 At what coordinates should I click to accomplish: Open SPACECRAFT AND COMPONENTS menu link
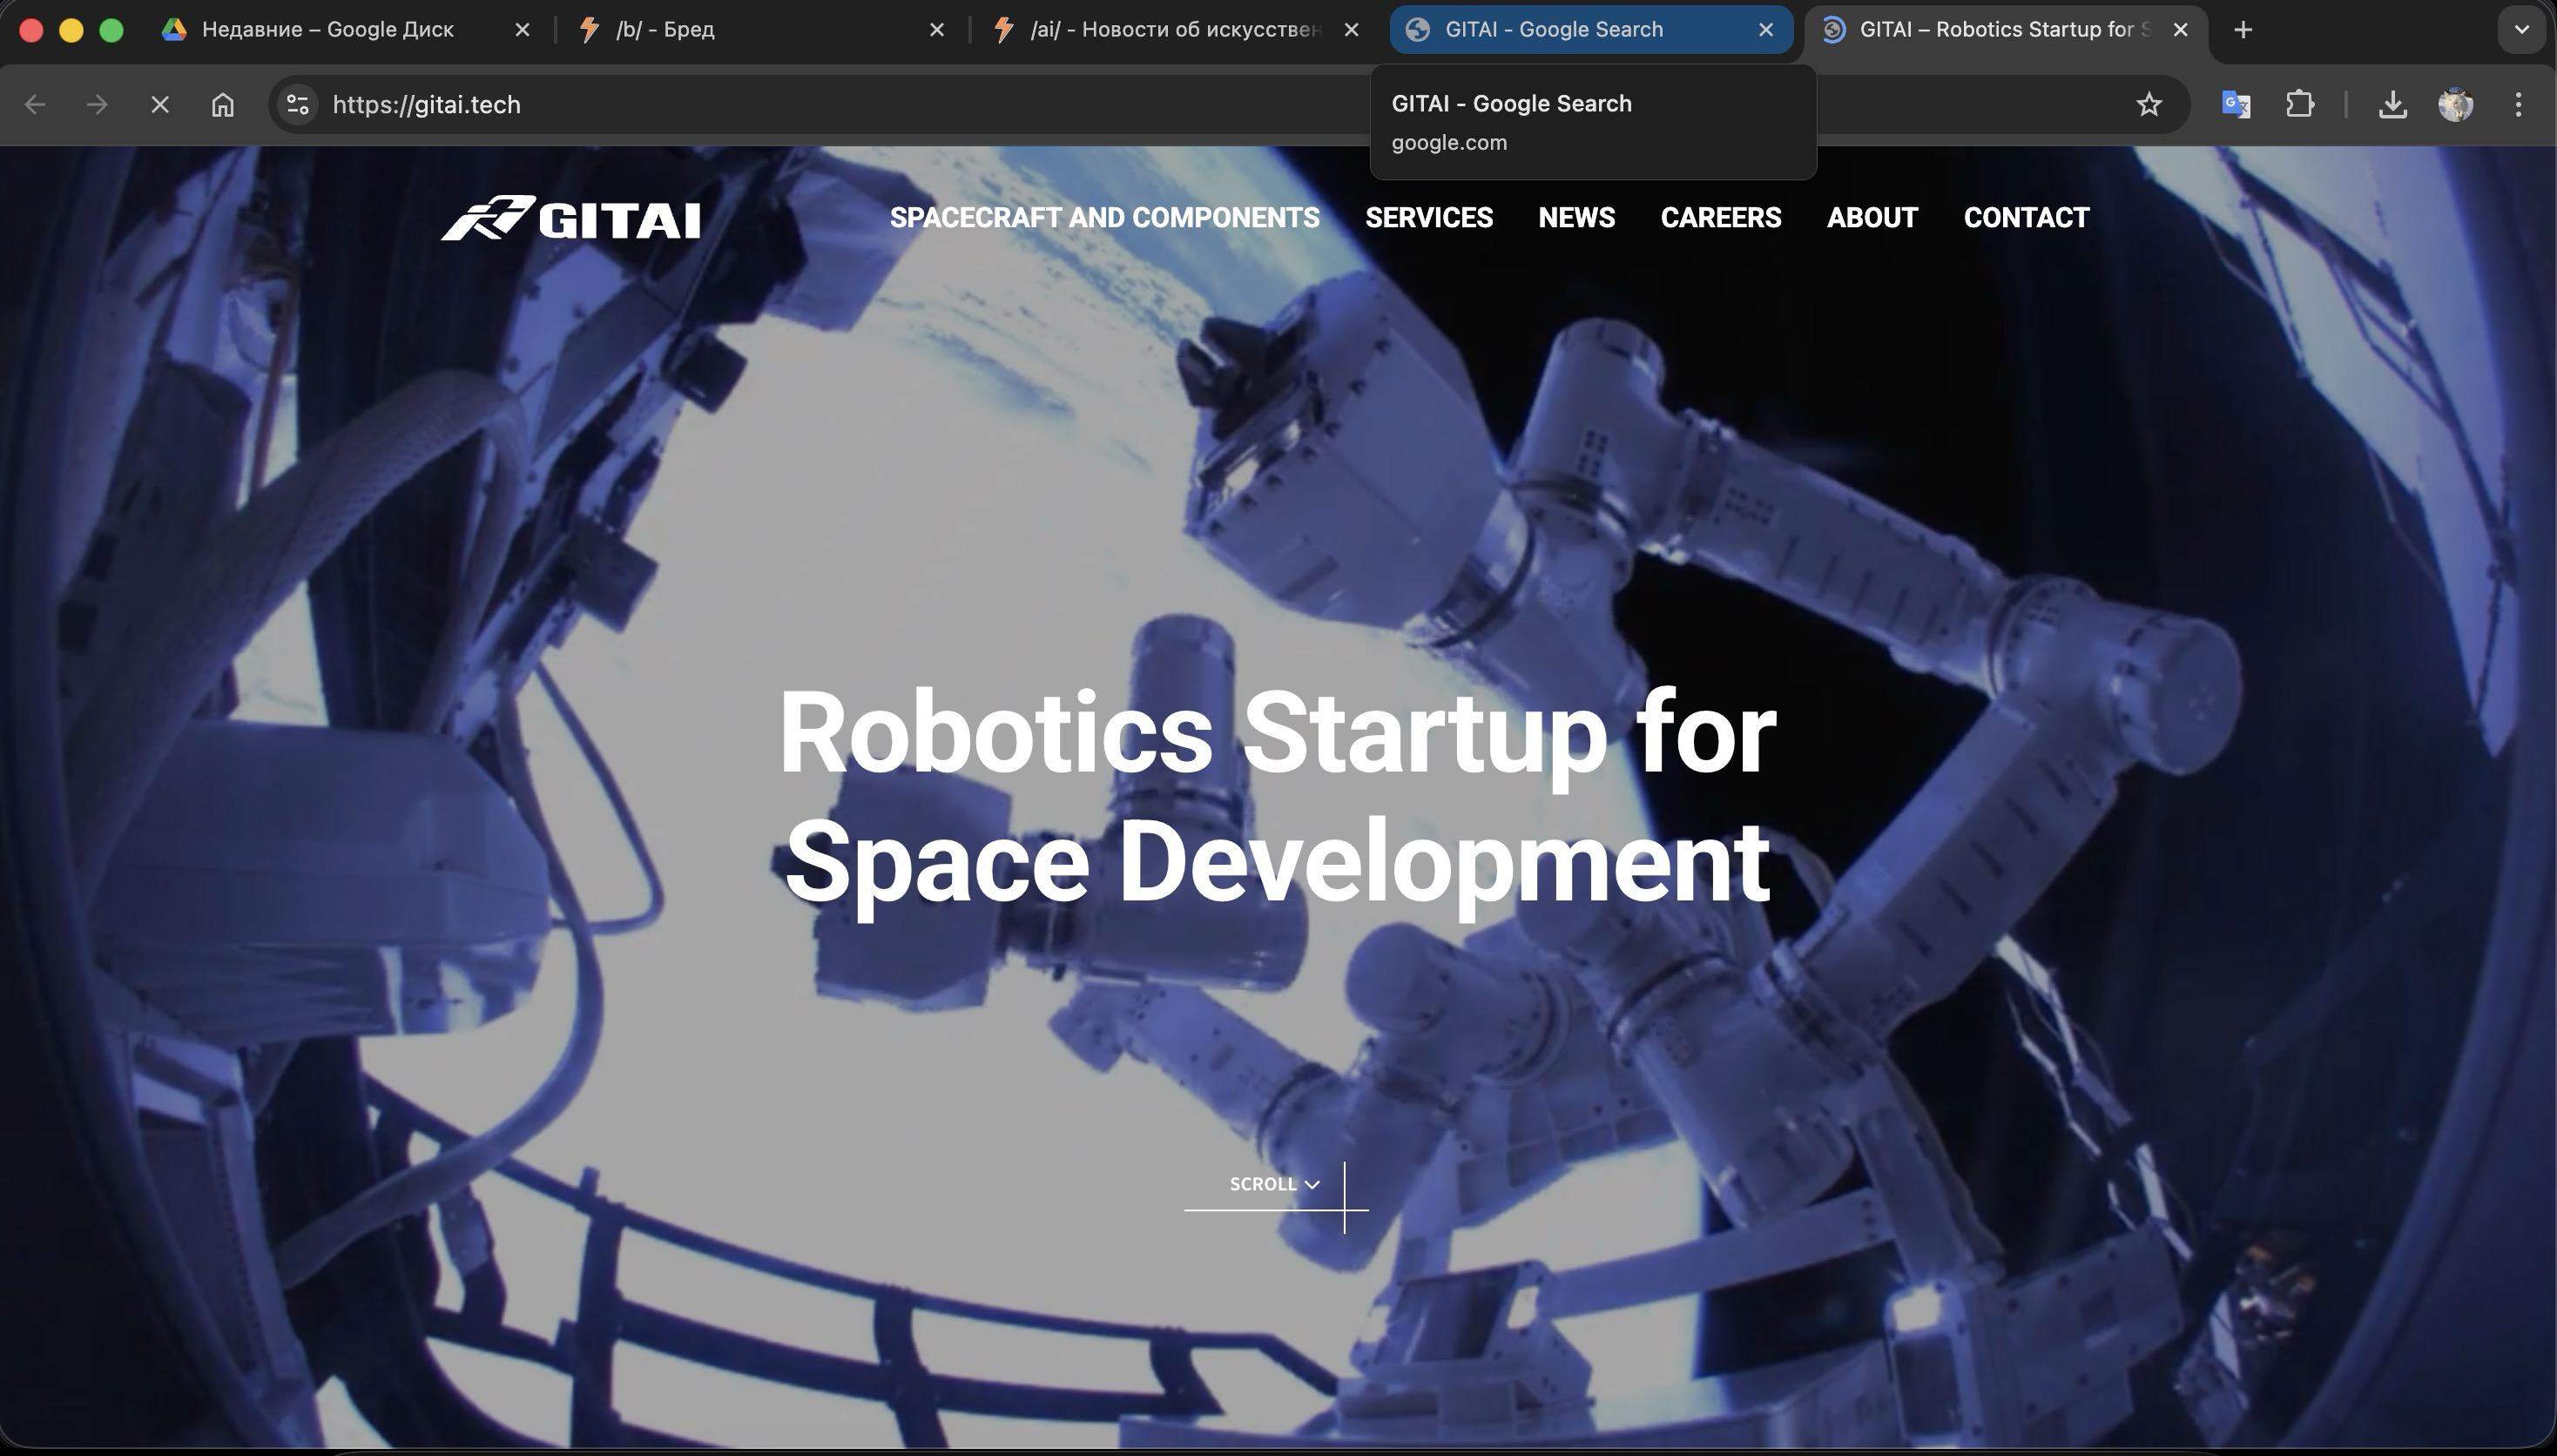[x=1104, y=218]
